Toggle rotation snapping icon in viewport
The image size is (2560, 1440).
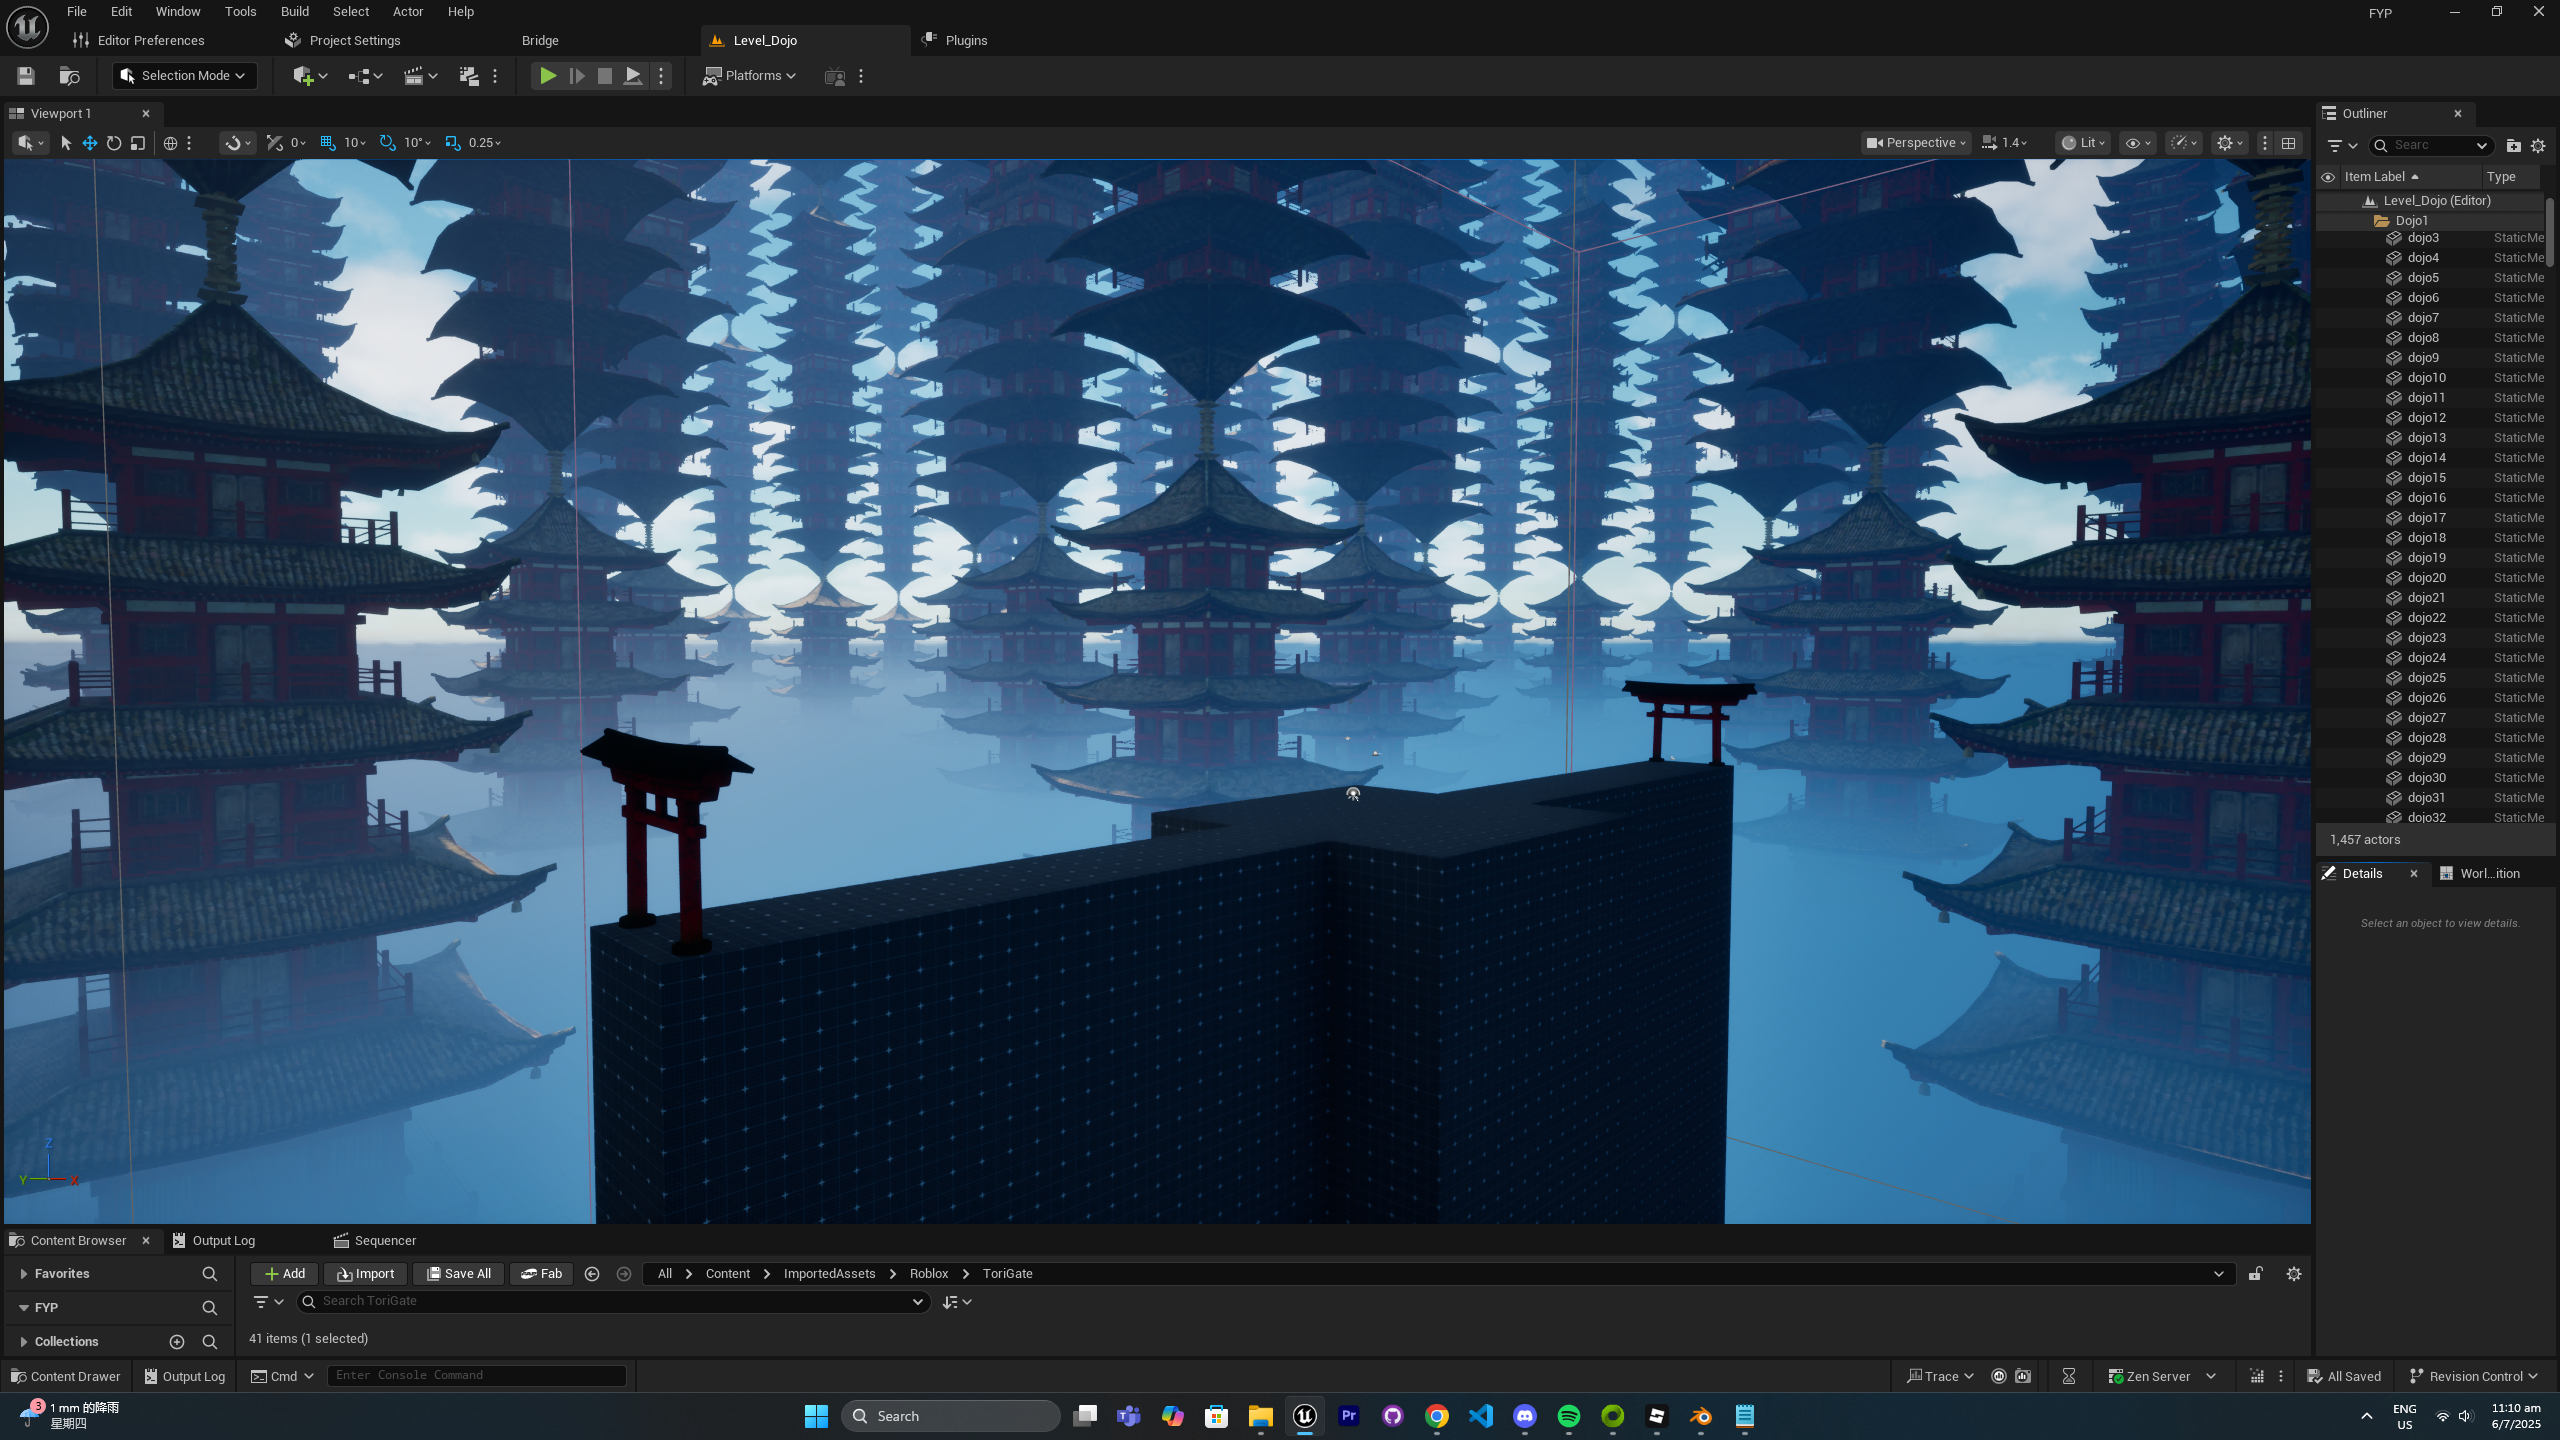click(x=388, y=143)
